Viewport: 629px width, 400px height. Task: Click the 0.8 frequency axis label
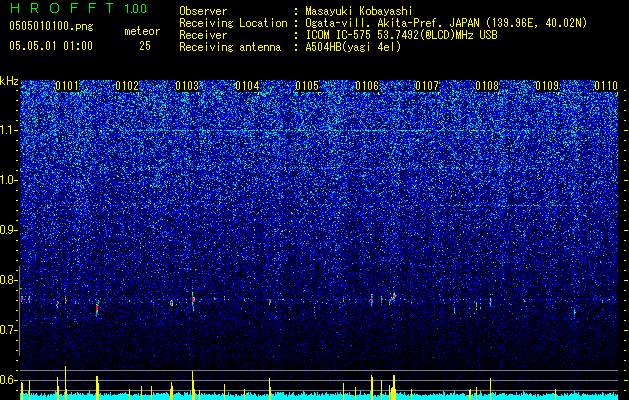(9, 280)
